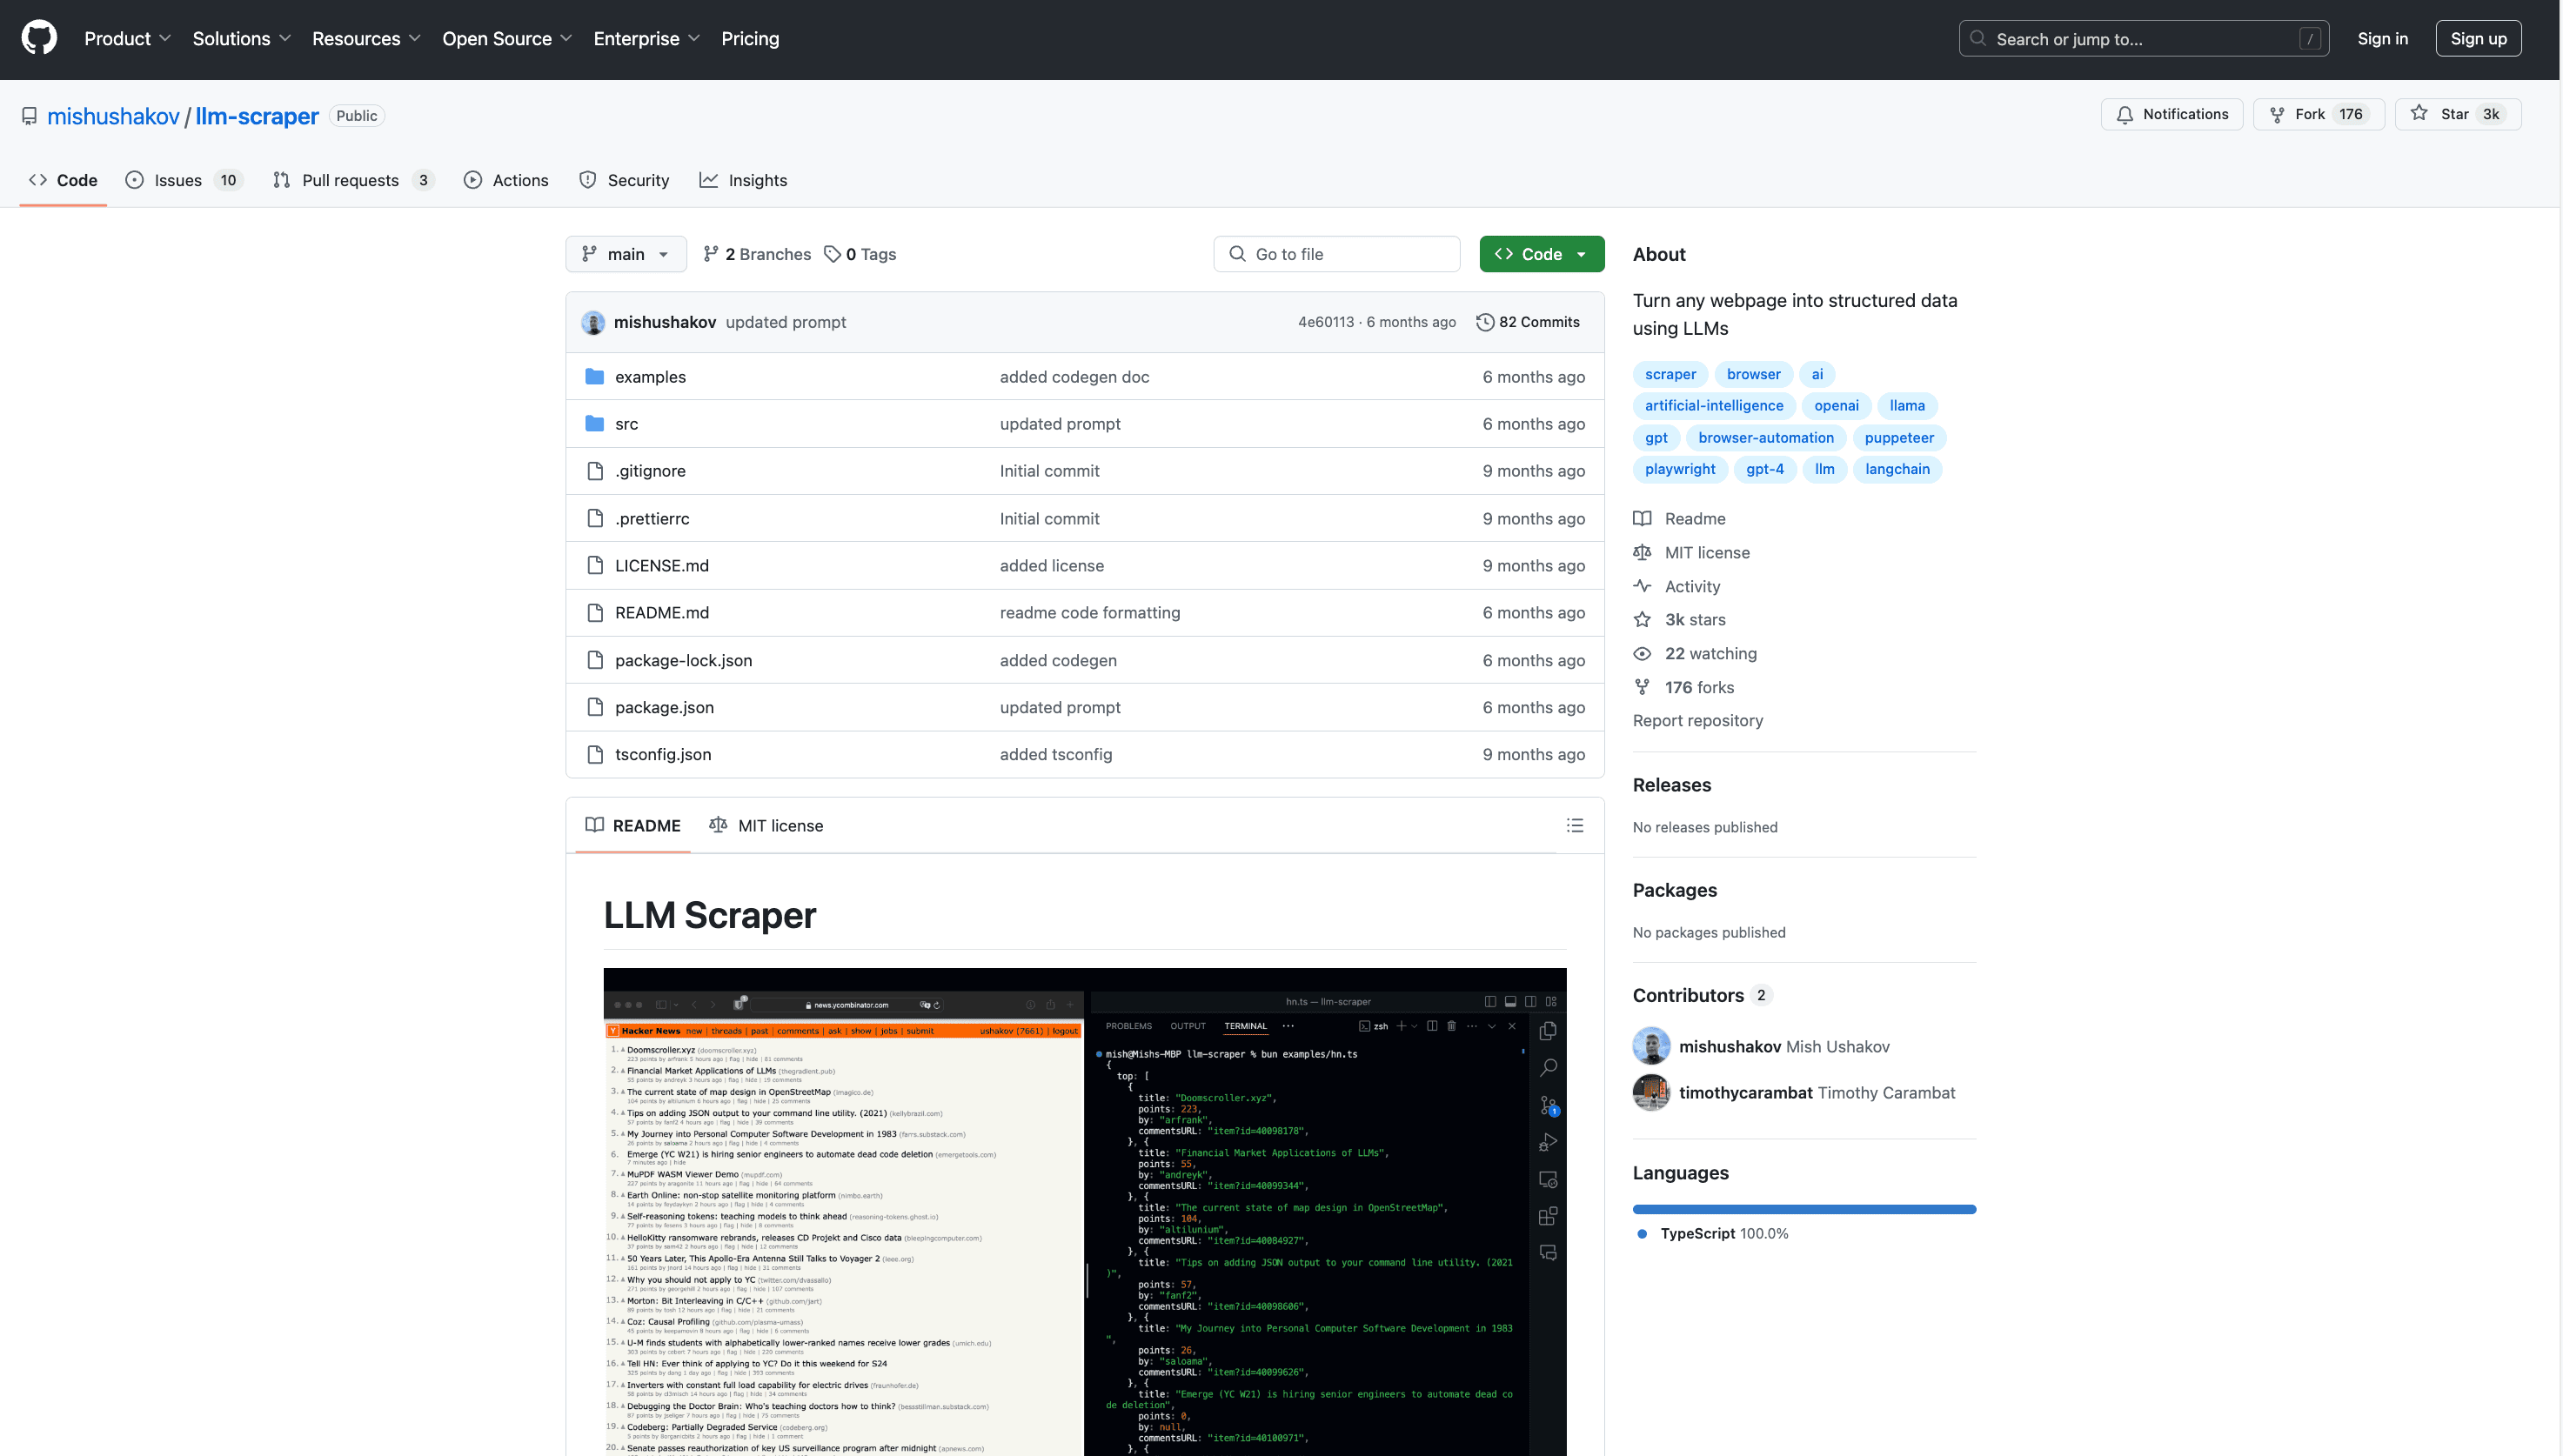Open the README outline list icon
The image size is (2563, 1456).
point(1574,825)
